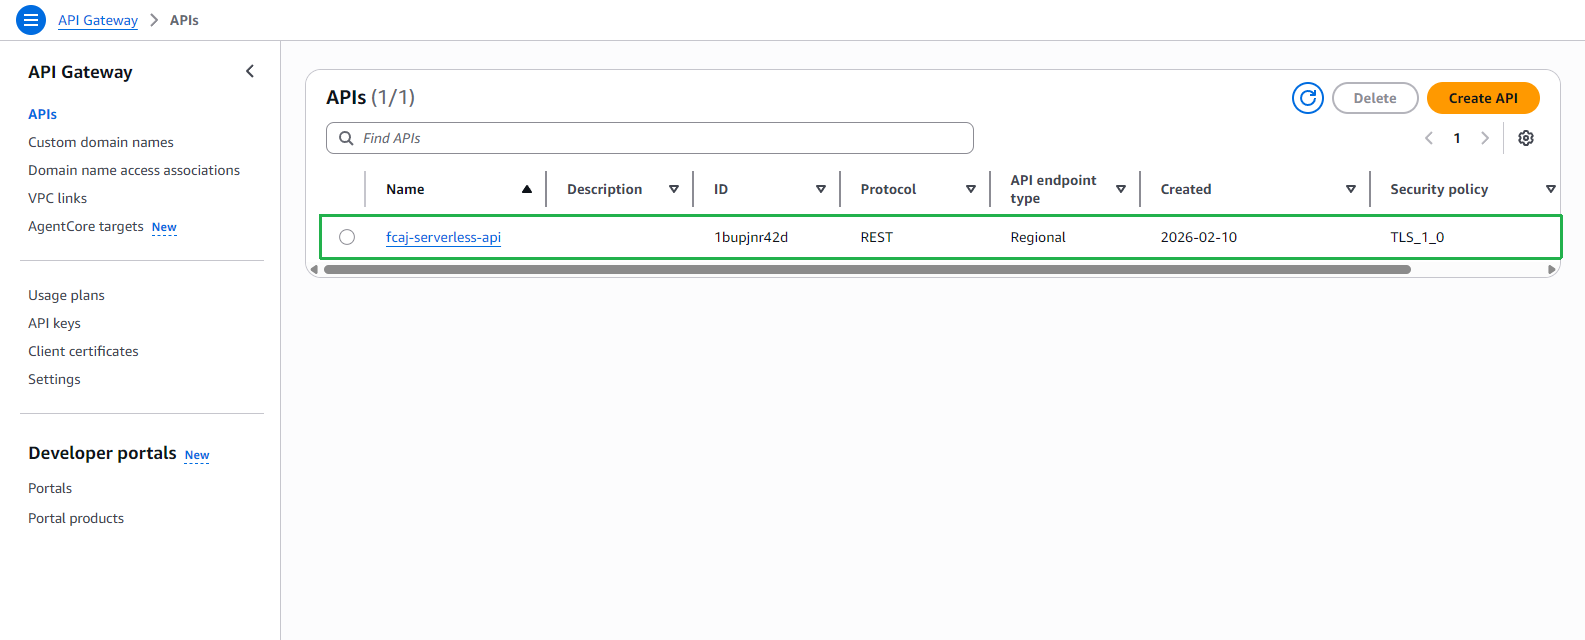1585x640 pixels.
Task: Click the APIs breadcrumb text
Action: [184, 20]
